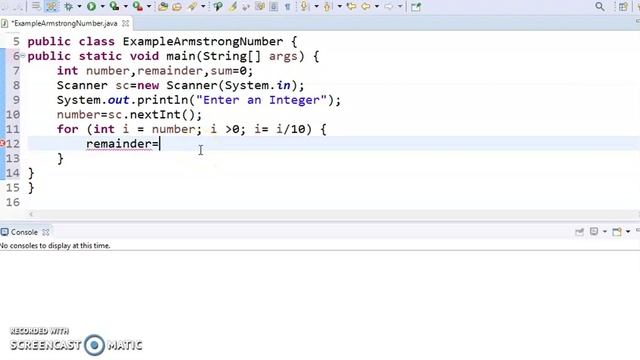Screen dimensions: 640x360
Task: Click the Quick Access magnifier icon
Action: (x=600, y=7)
